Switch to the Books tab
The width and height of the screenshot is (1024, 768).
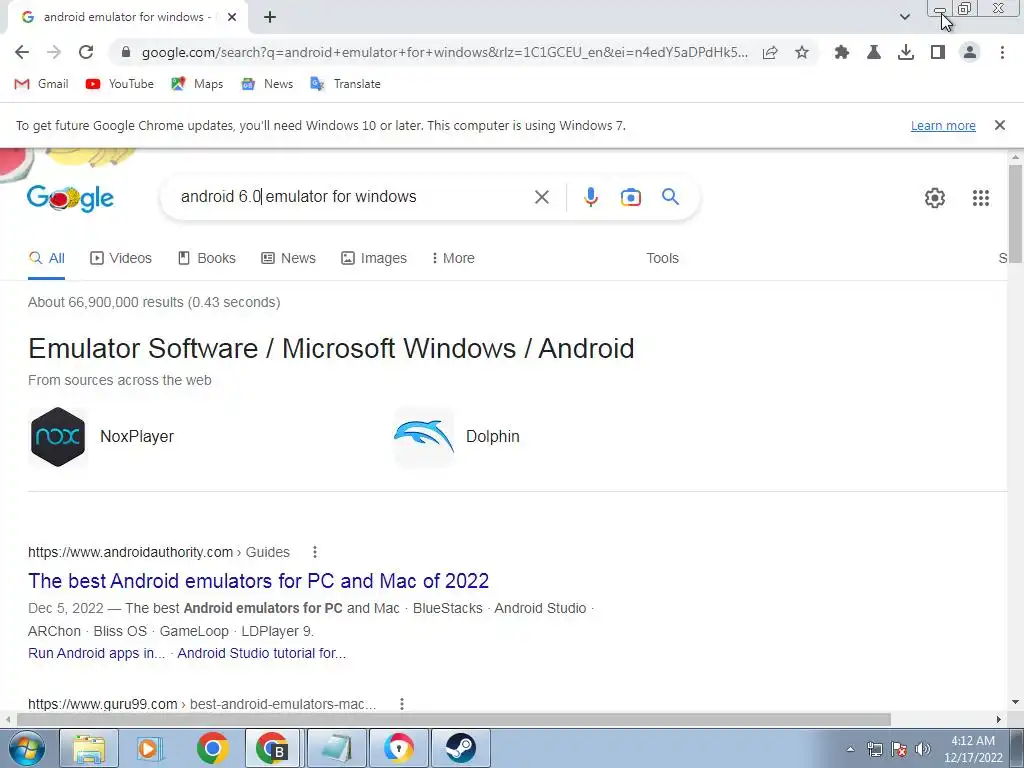(x=207, y=259)
